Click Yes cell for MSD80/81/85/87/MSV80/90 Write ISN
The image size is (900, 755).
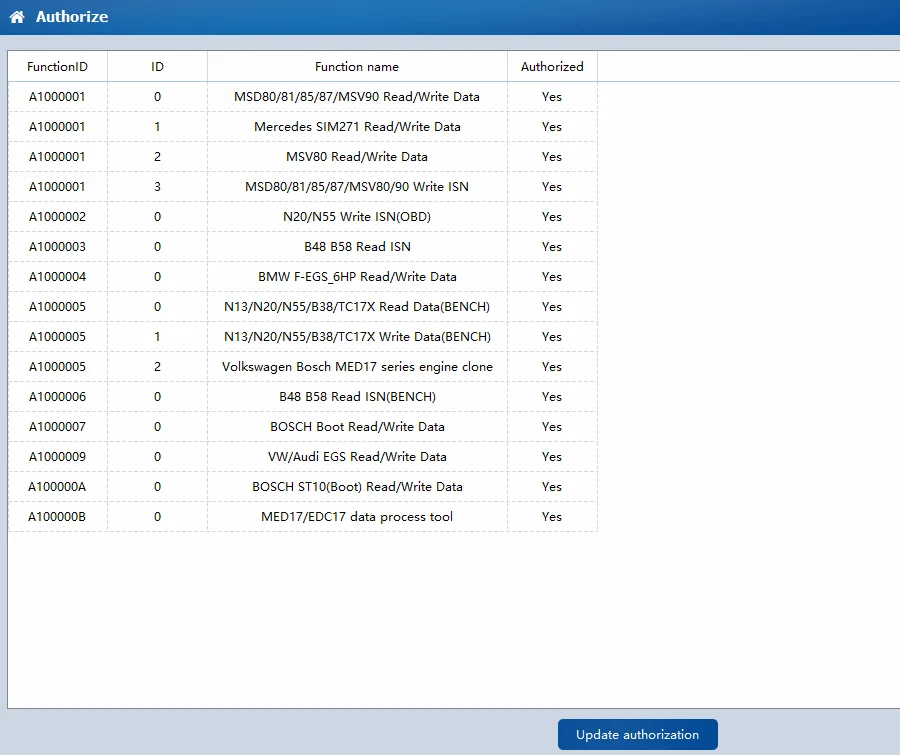click(551, 187)
